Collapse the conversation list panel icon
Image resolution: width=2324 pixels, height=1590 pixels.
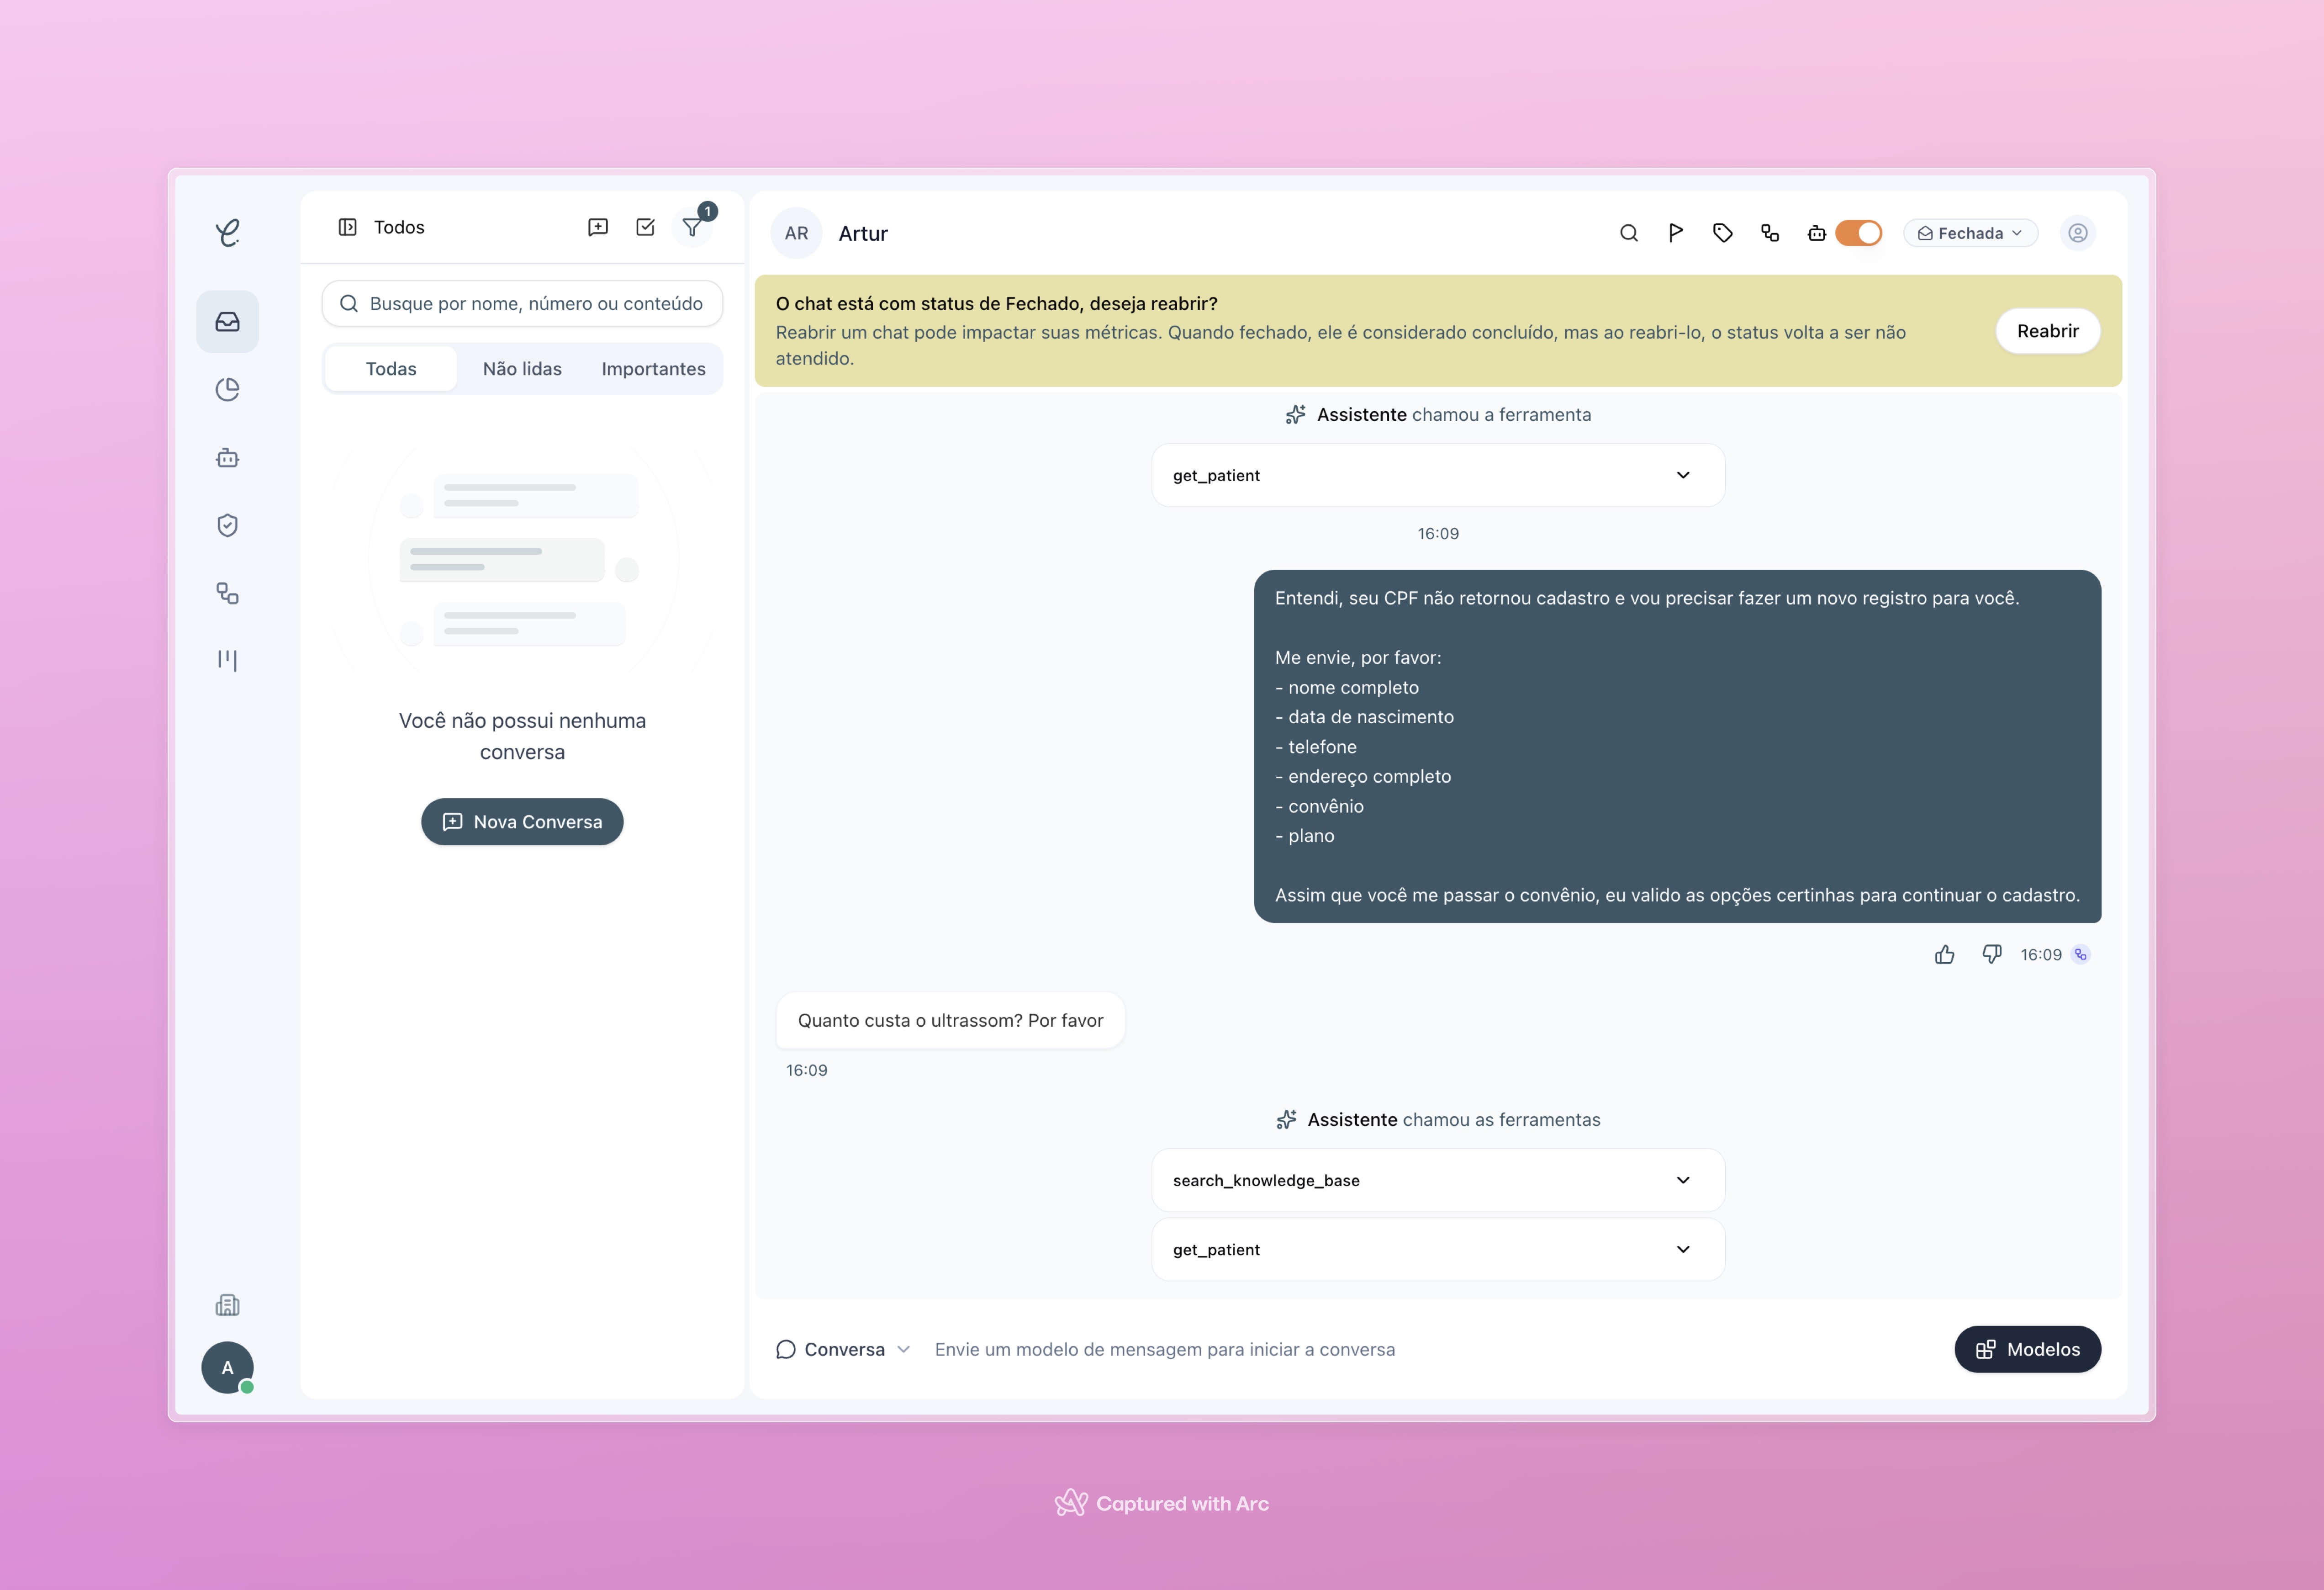pos(347,227)
